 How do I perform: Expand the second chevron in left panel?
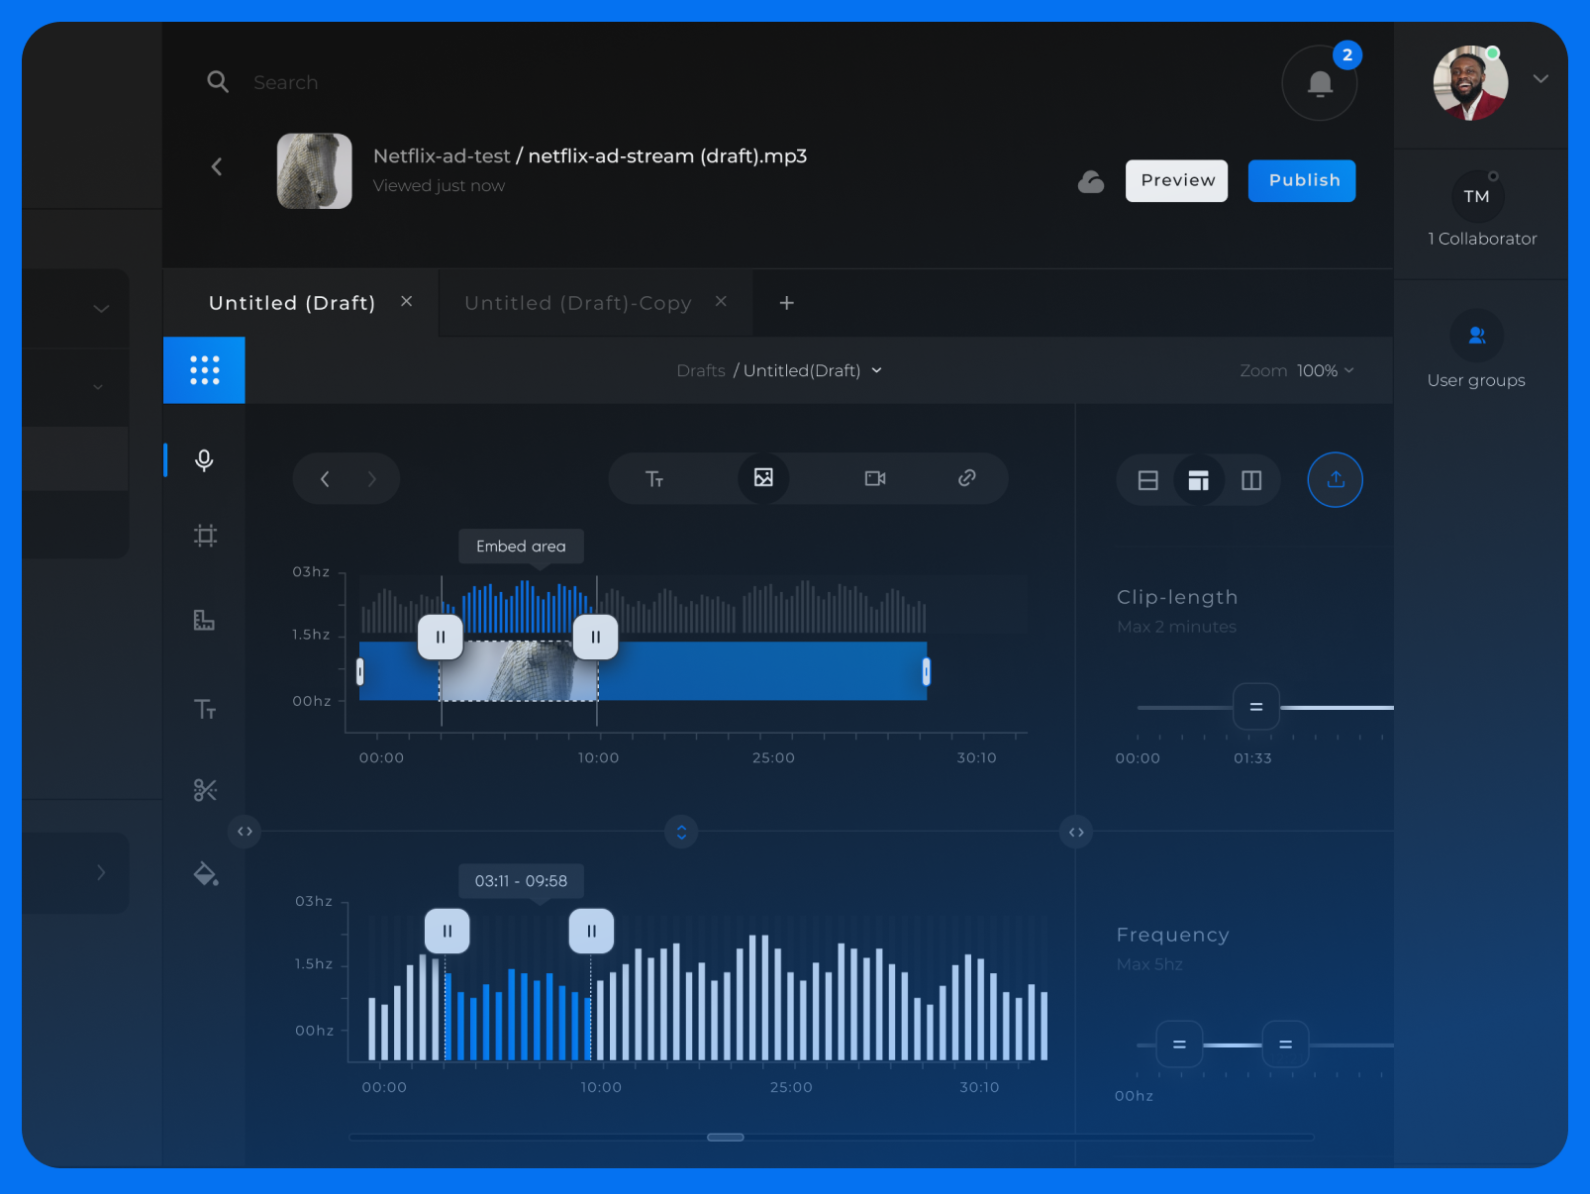tap(98, 387)
